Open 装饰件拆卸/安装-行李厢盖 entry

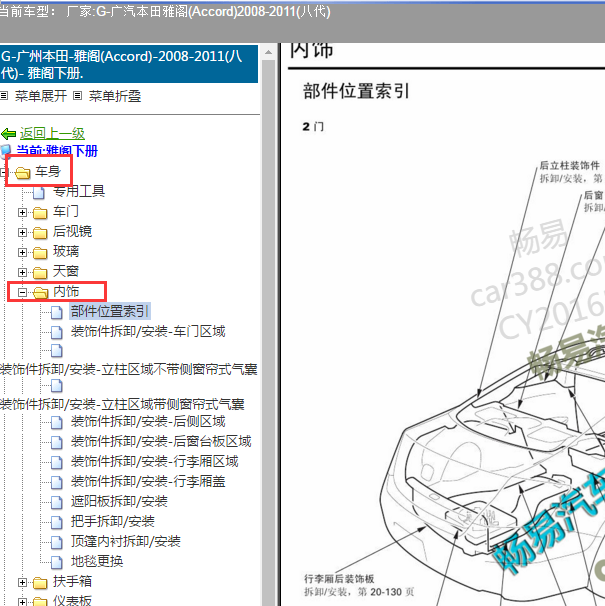click(148, 482)
